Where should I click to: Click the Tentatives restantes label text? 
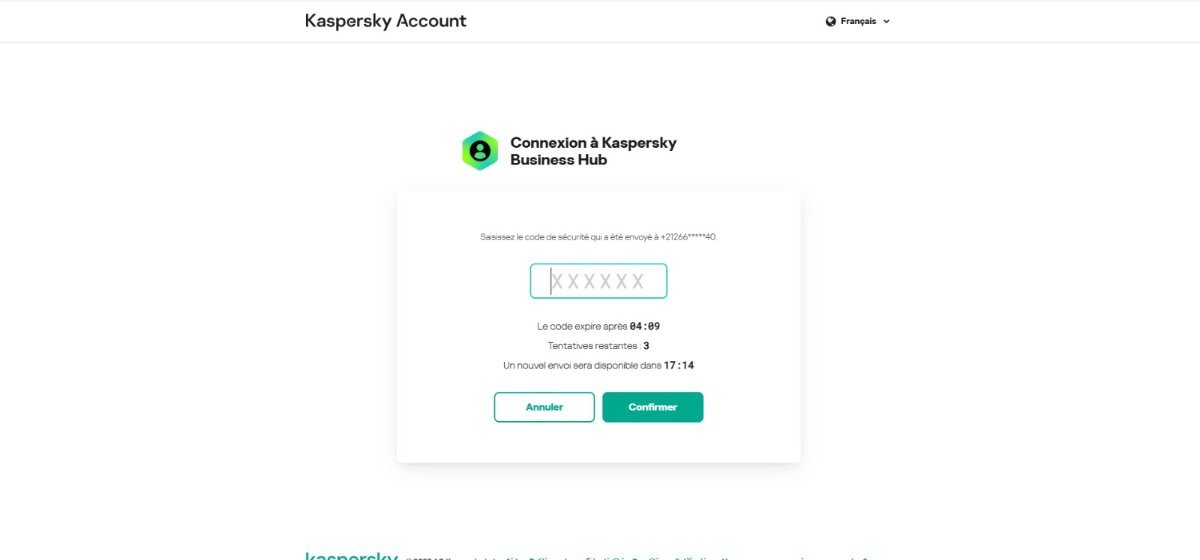pyautogui.click(x=594, y=346)
